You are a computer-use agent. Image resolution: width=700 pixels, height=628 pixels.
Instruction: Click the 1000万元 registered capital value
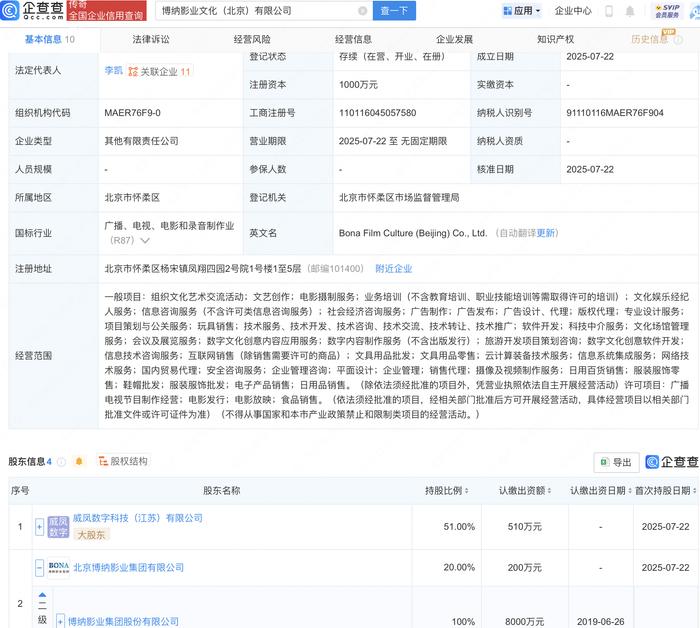coord(358,85)
